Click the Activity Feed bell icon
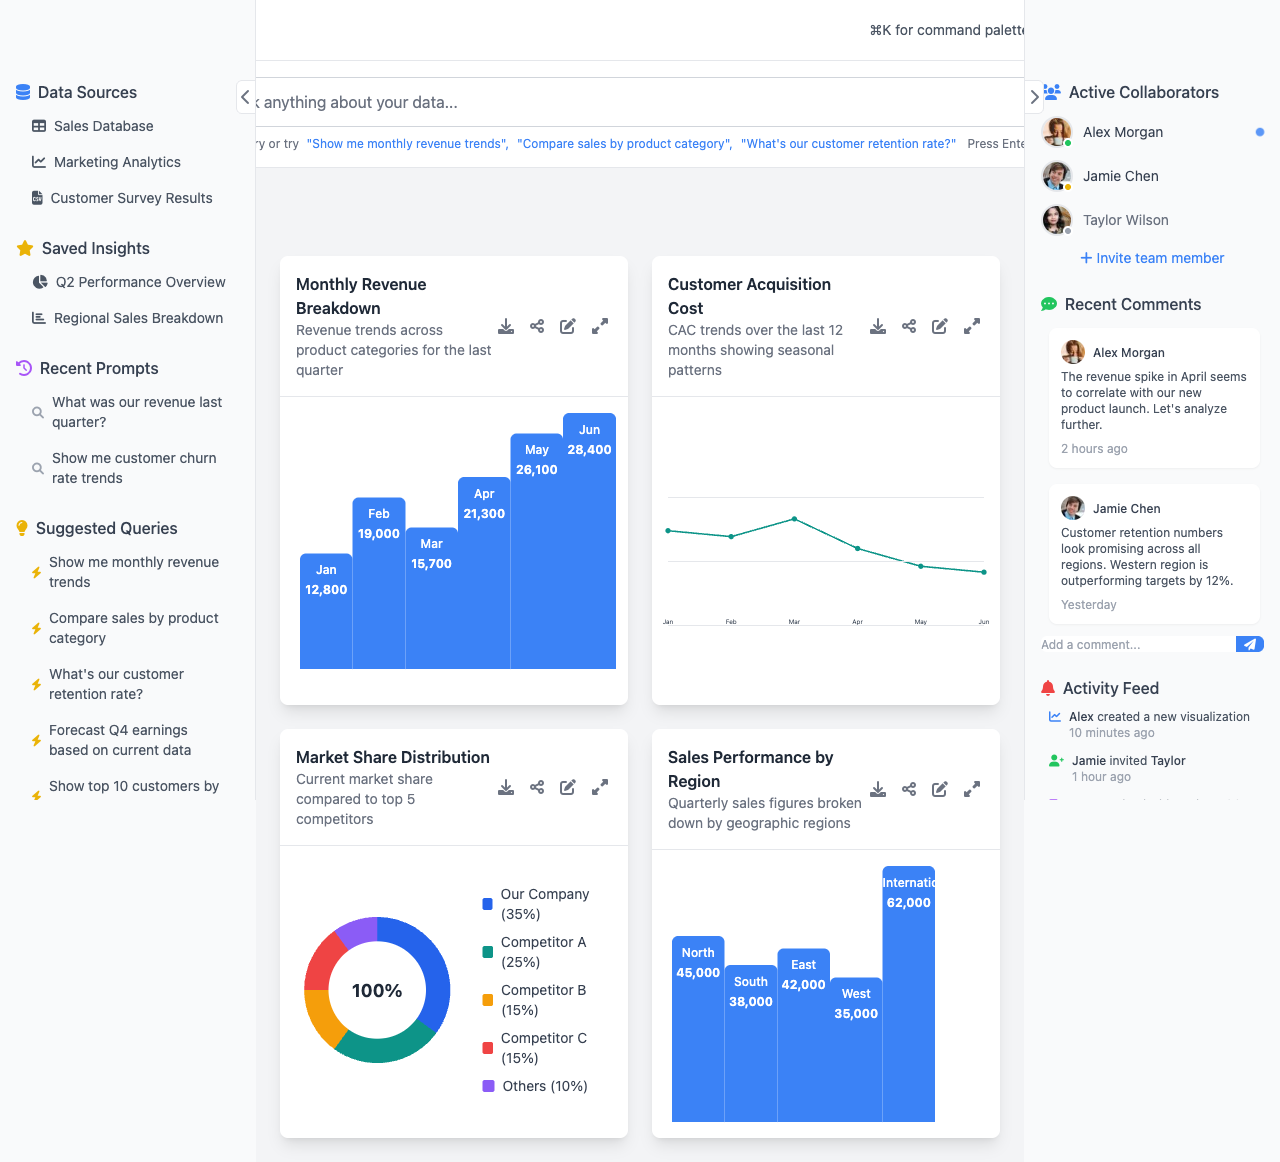The width and height of the screenshot is (1280, 1162). point(1048,687)
